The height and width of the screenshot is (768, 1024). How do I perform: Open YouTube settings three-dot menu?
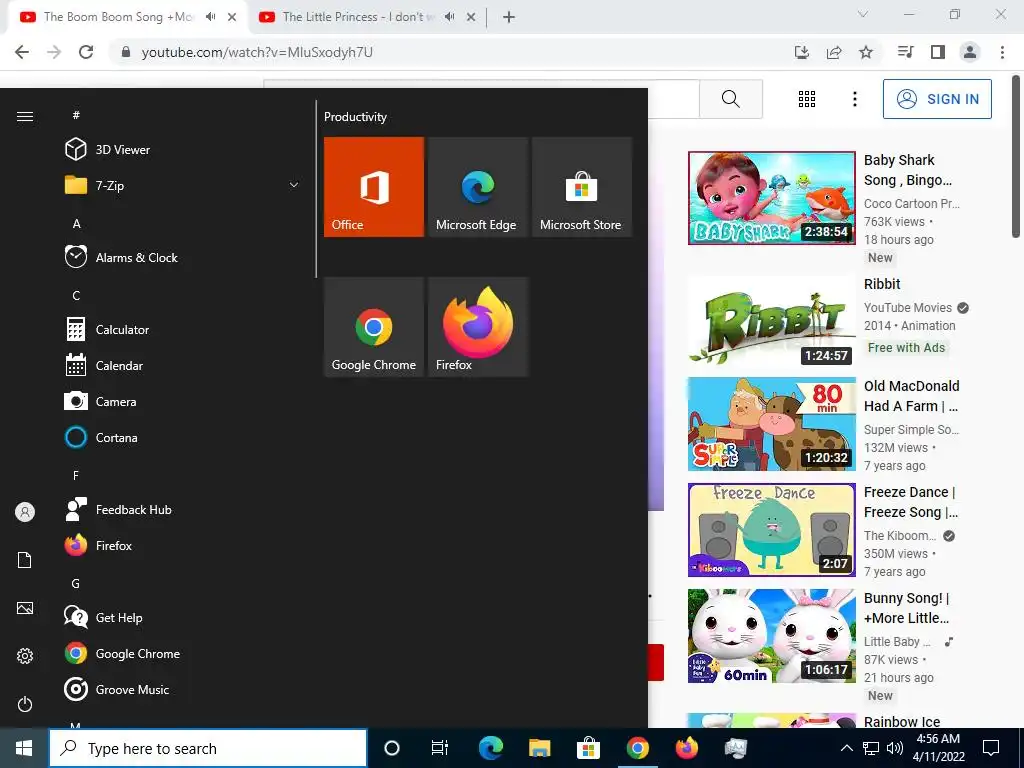855,99
